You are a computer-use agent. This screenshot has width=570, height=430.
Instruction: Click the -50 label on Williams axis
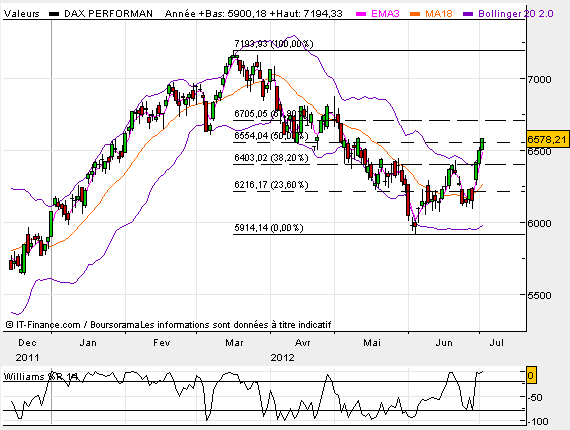535,397
